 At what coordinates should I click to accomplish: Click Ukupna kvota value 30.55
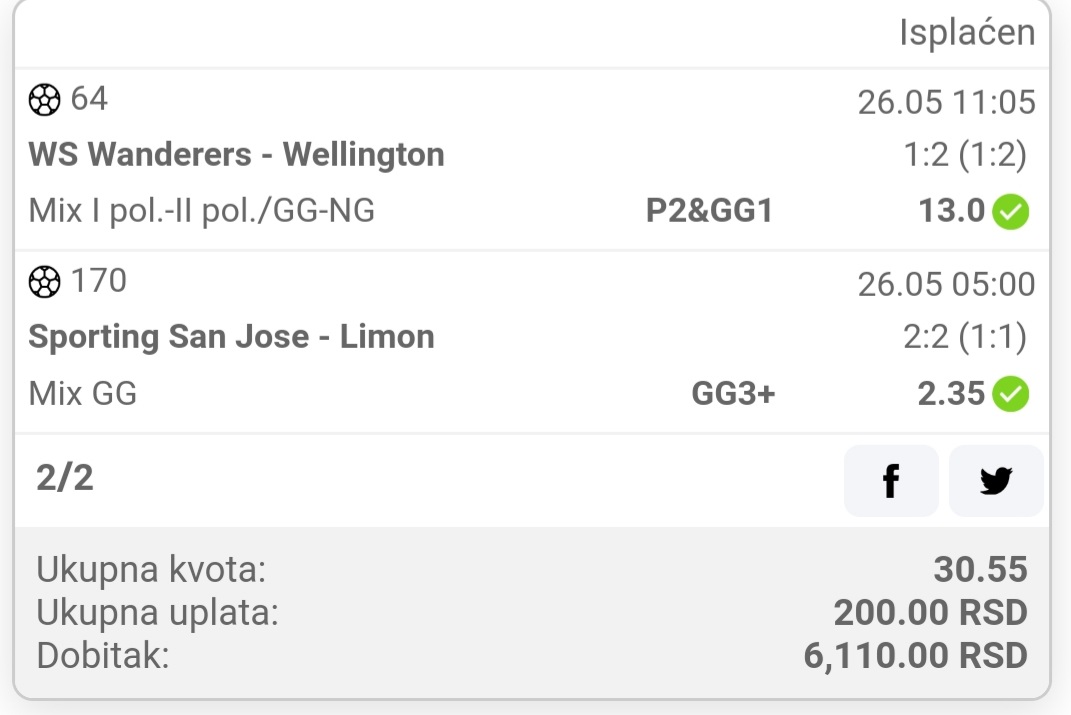pyautogui.click(x=980, y=570)
